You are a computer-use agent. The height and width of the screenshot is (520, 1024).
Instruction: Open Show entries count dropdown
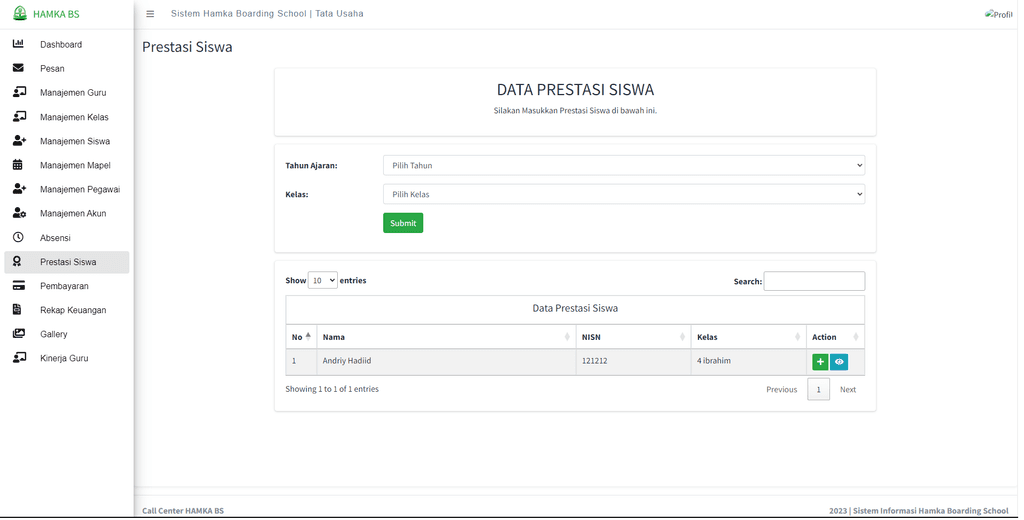(x=323, y=280)
